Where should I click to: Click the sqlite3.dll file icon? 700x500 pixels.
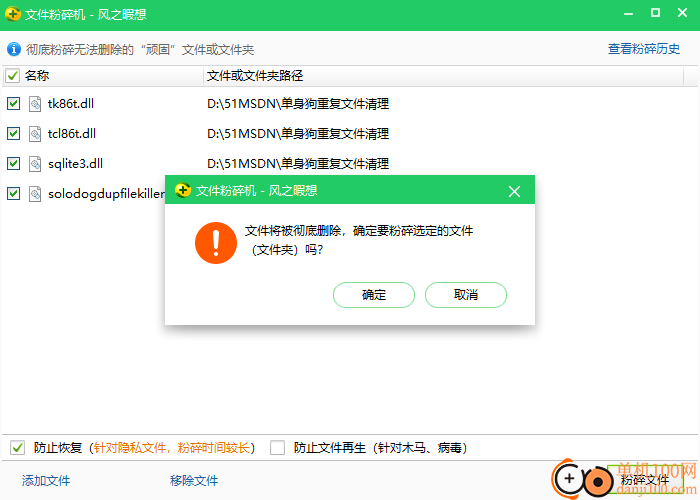click(x=35, y=164)
